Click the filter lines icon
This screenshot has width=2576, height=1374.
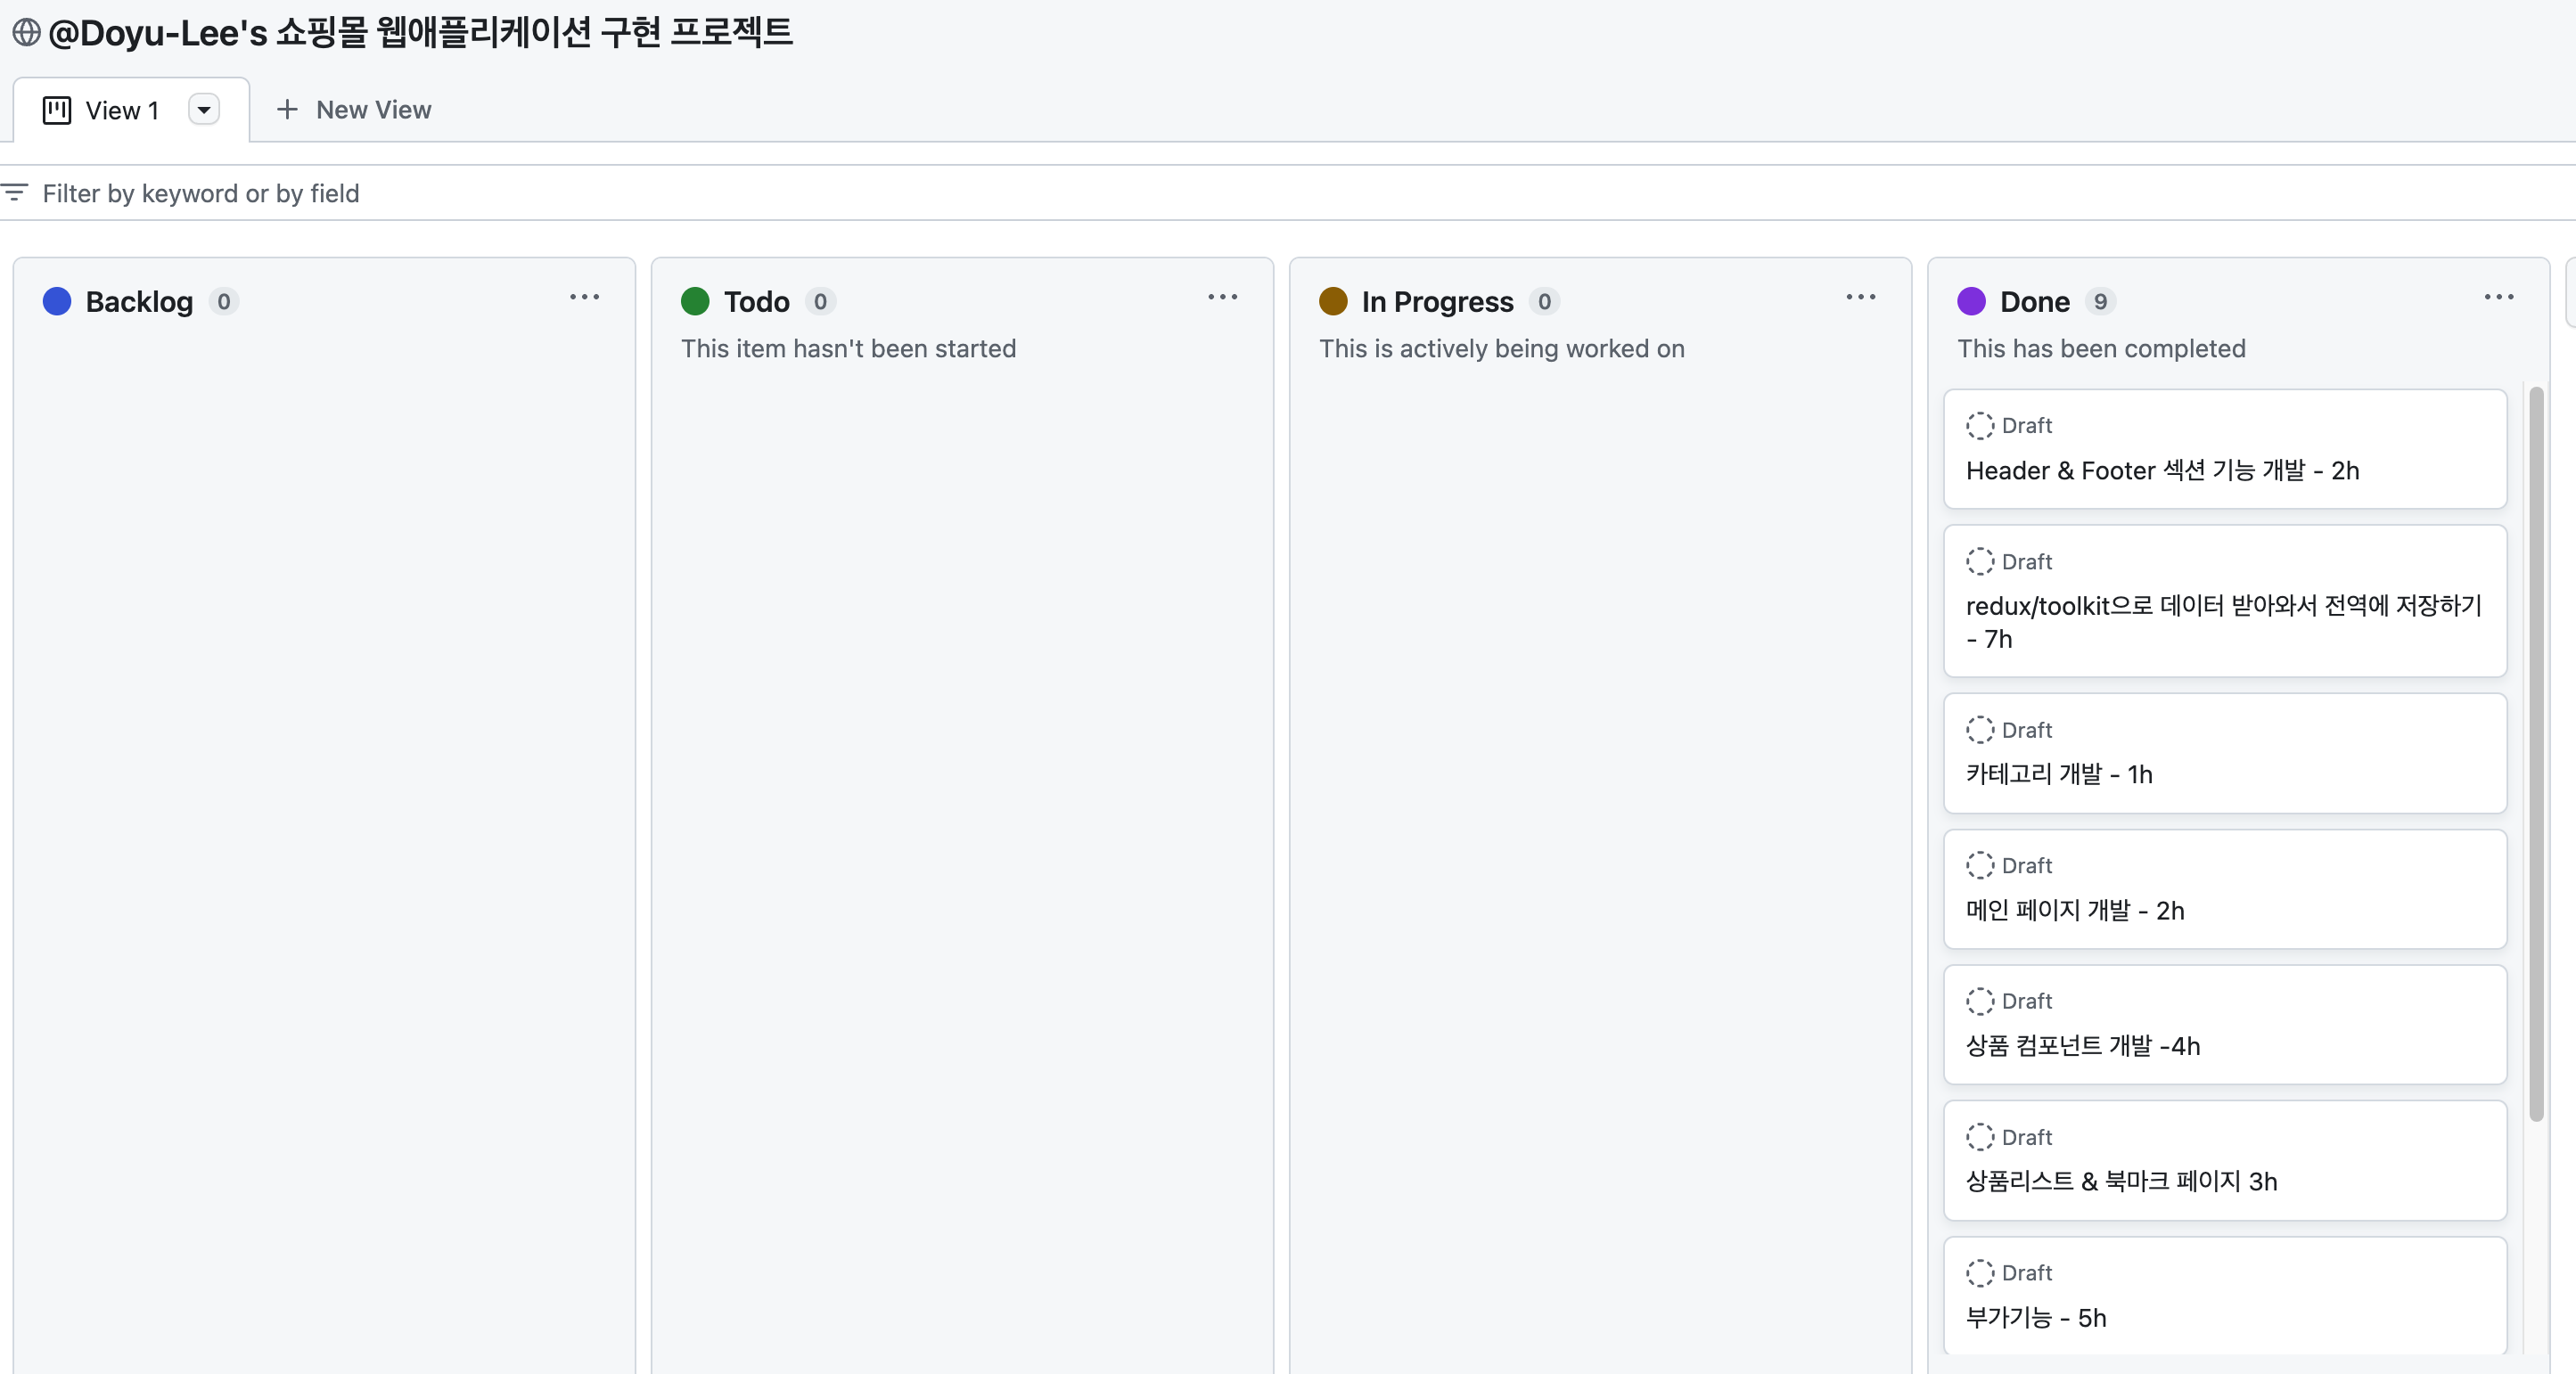pos(14,192)
